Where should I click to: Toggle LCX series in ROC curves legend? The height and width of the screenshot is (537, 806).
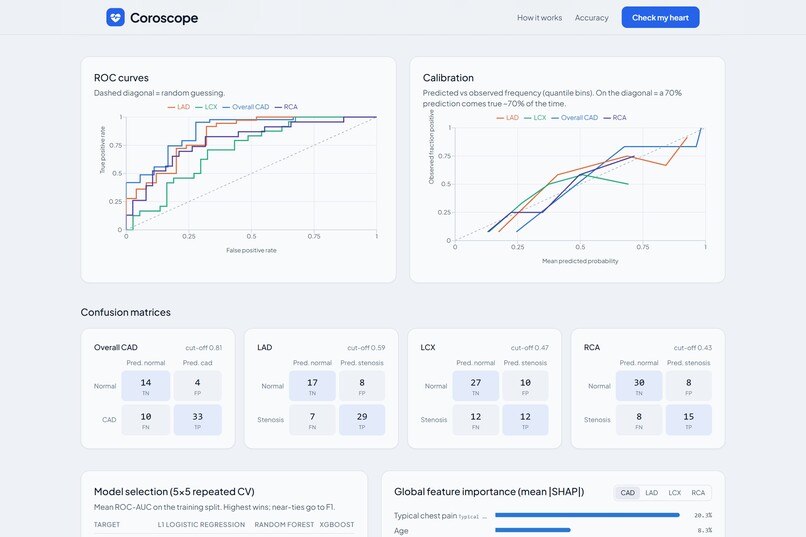[x=207, y=107]
